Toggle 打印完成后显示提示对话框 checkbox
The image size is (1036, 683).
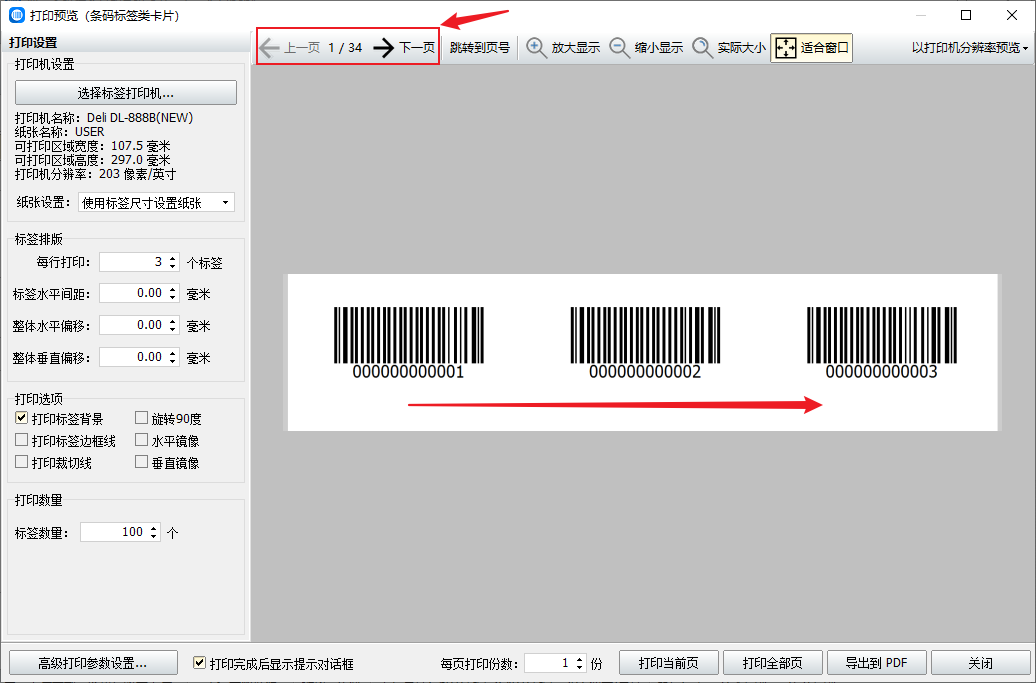click(199, 663)
